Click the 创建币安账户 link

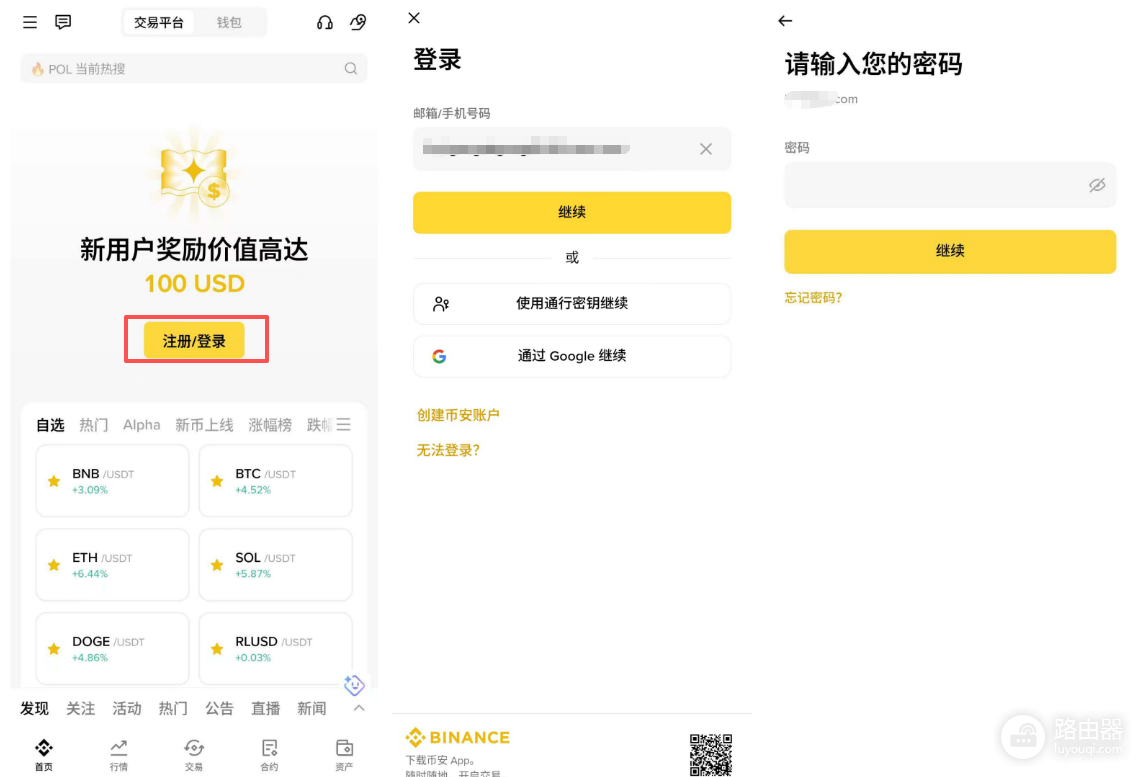click(x=458, y=415)
